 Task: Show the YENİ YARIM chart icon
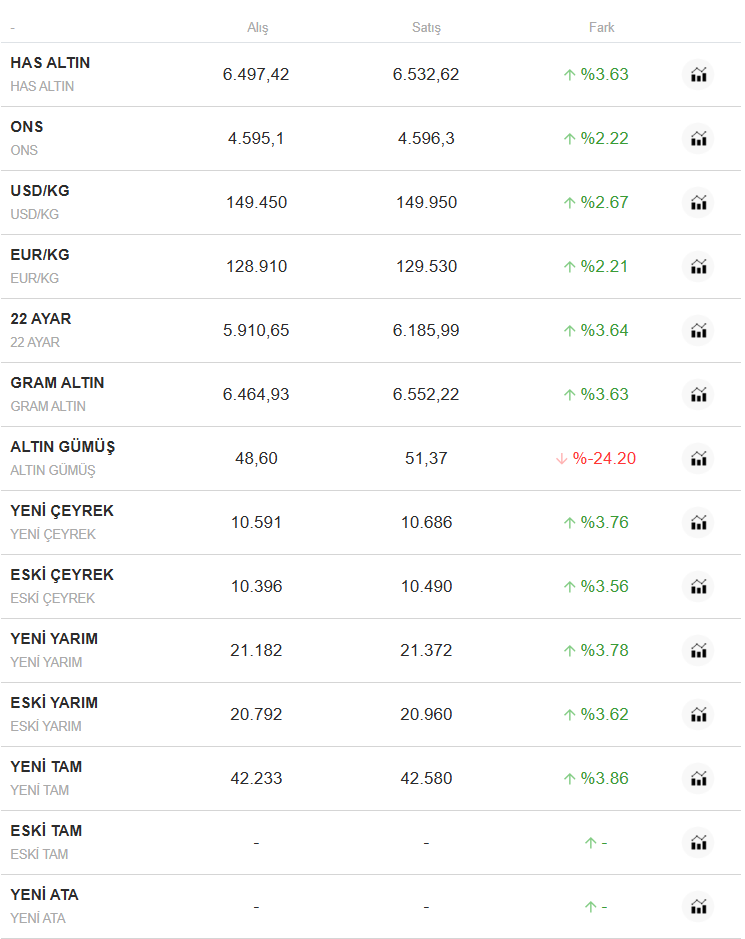pyautogui.click(x=698, y=651)
